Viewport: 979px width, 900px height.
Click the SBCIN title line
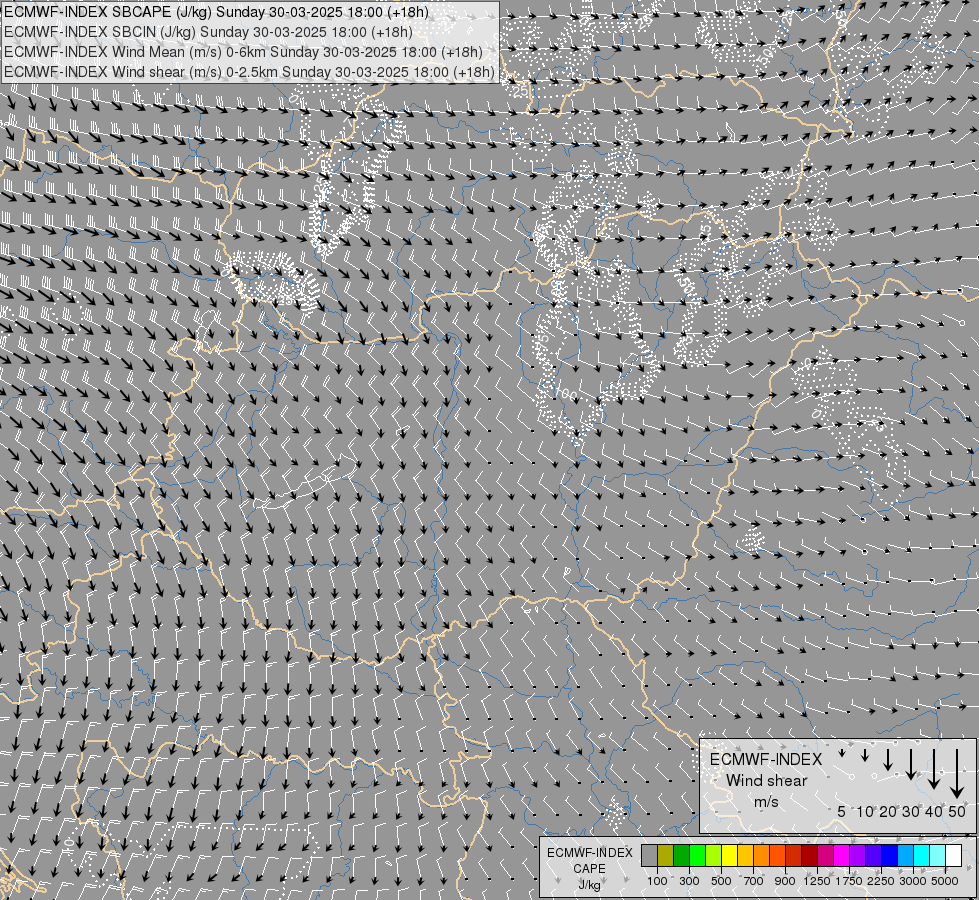(208, 32)
